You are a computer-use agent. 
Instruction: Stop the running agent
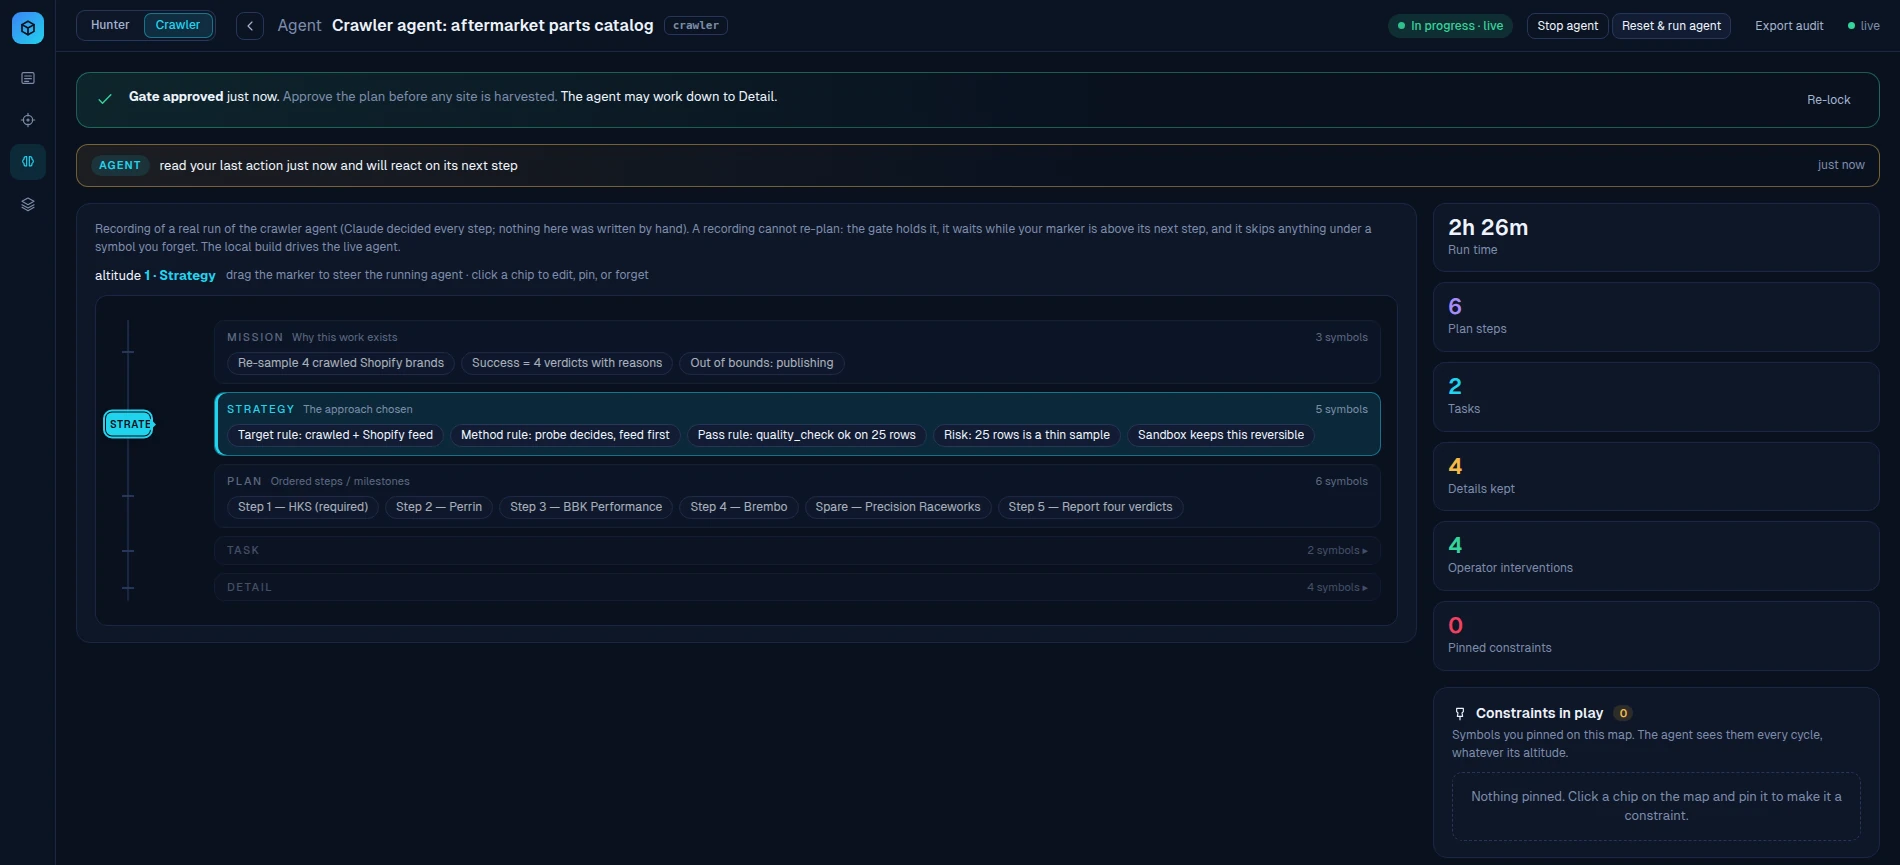click(x=1567, y=26)
